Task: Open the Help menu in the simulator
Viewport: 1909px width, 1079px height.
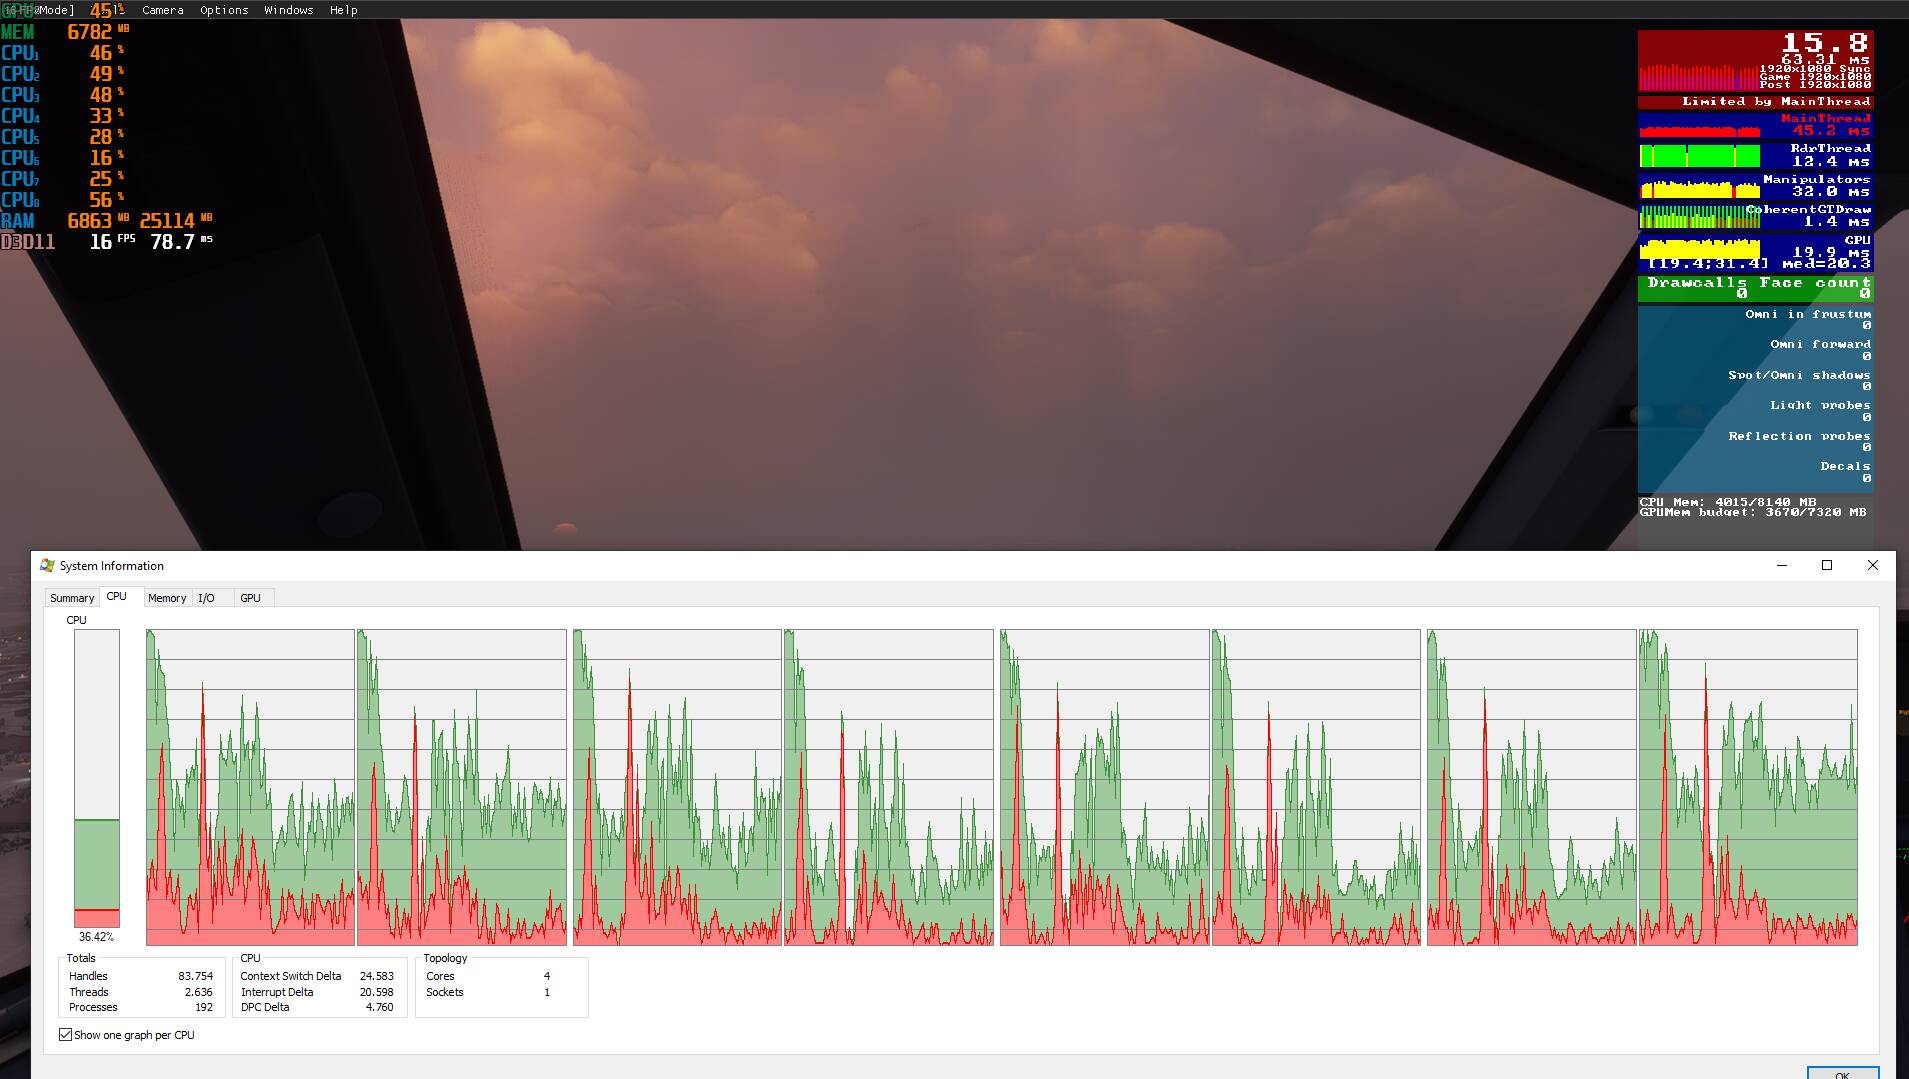Action: (x=343, y=10)
